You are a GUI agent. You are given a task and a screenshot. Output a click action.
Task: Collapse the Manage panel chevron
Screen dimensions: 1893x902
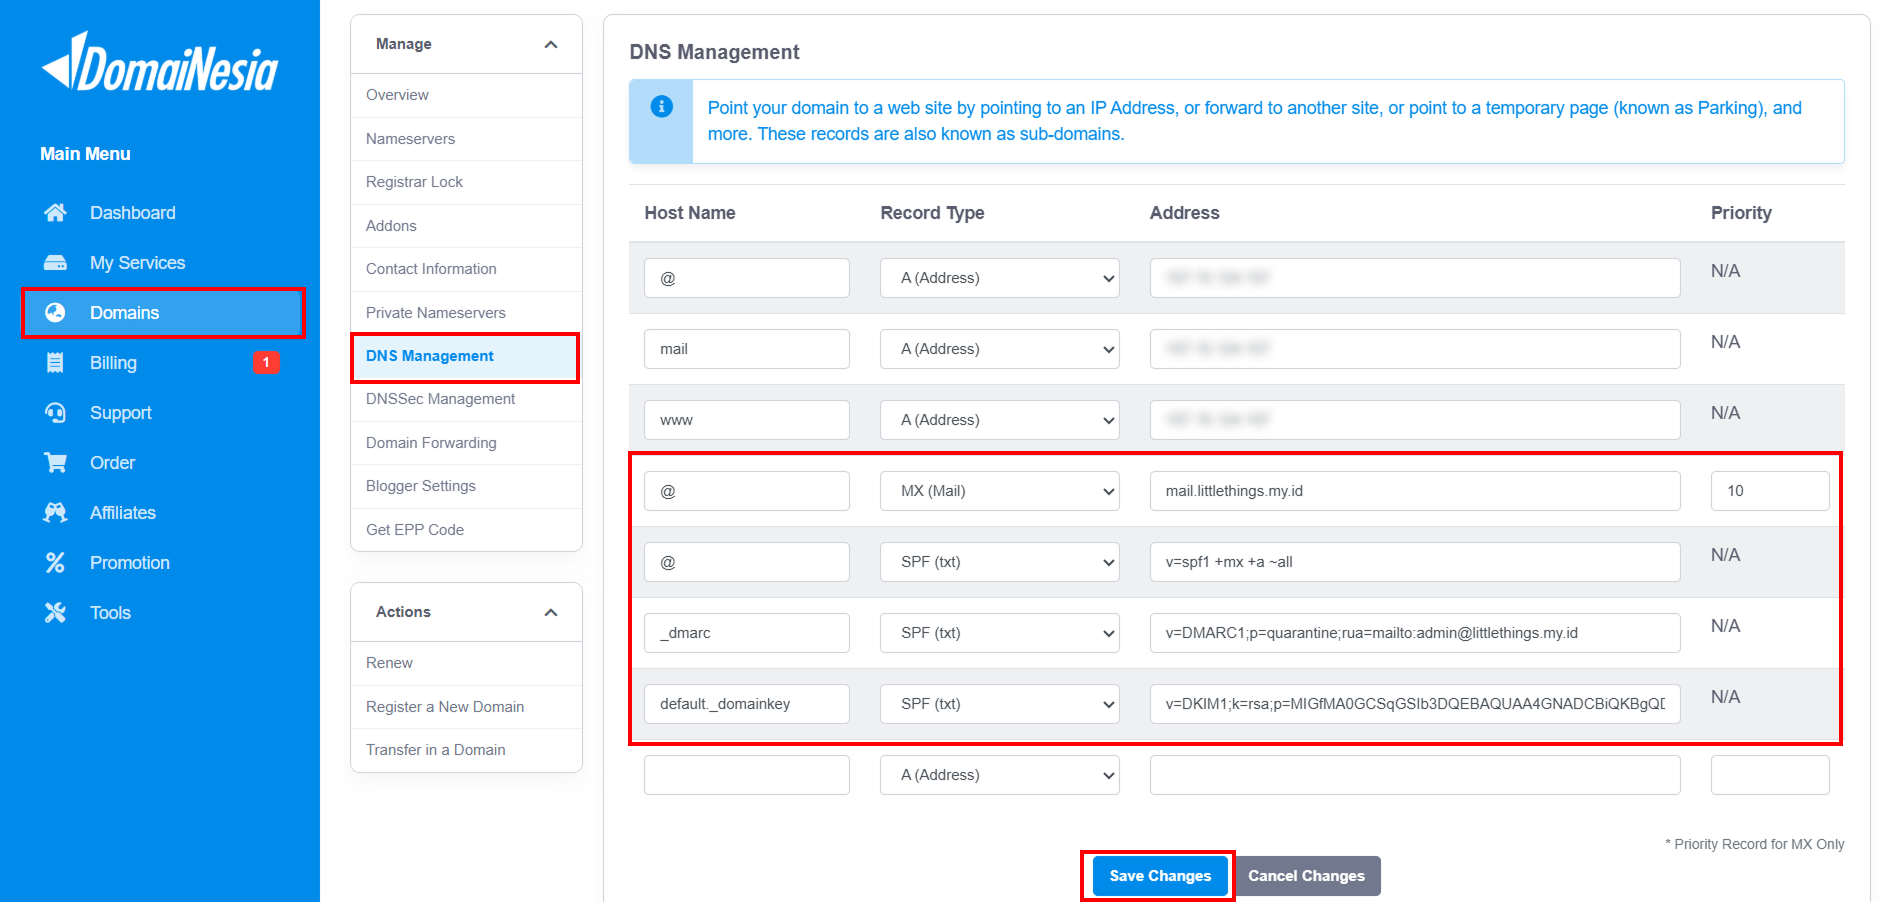[x=550, y=44]
